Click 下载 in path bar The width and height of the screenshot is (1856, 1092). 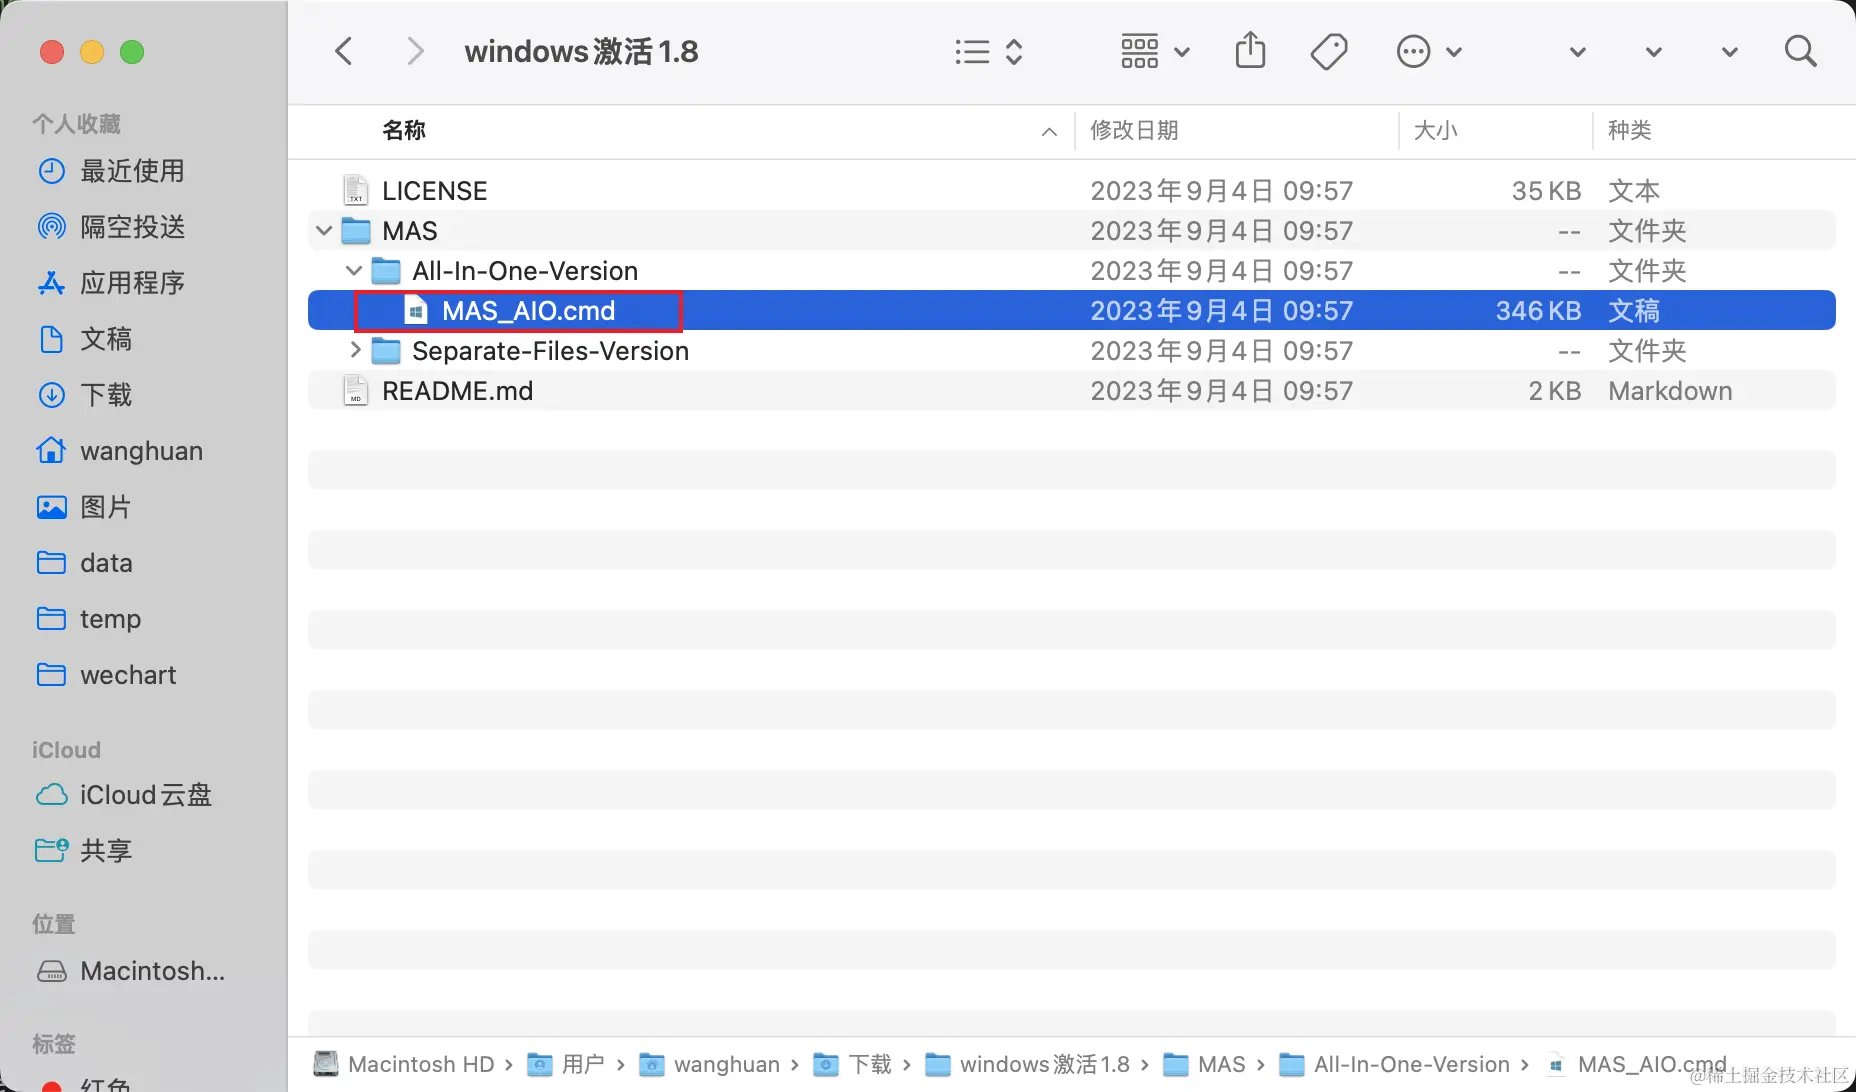tap(870, 1064)
